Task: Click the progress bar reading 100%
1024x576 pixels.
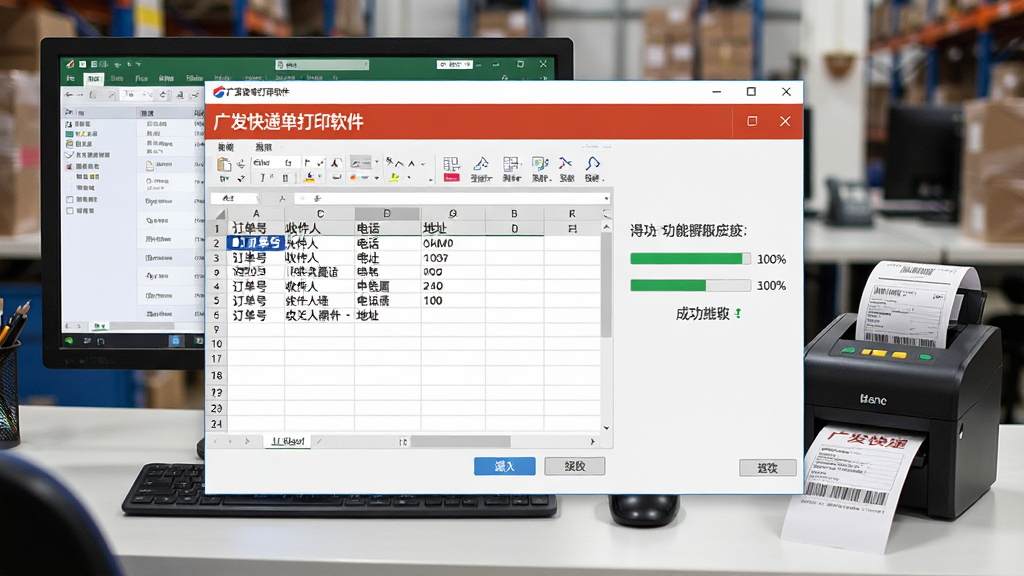Action: click(x=690, y=259)
